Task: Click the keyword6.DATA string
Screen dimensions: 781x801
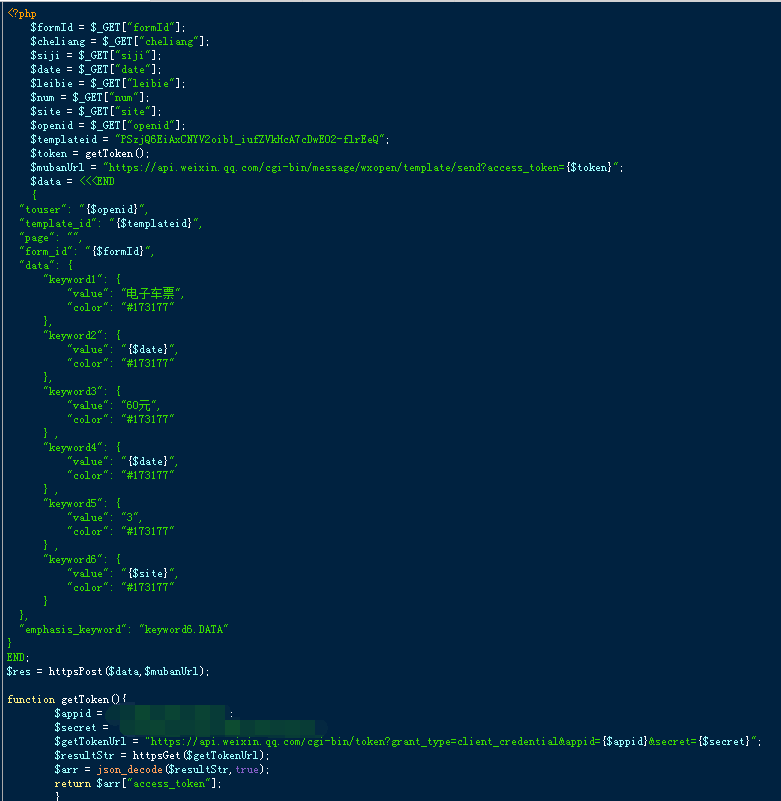Action: 184,630
